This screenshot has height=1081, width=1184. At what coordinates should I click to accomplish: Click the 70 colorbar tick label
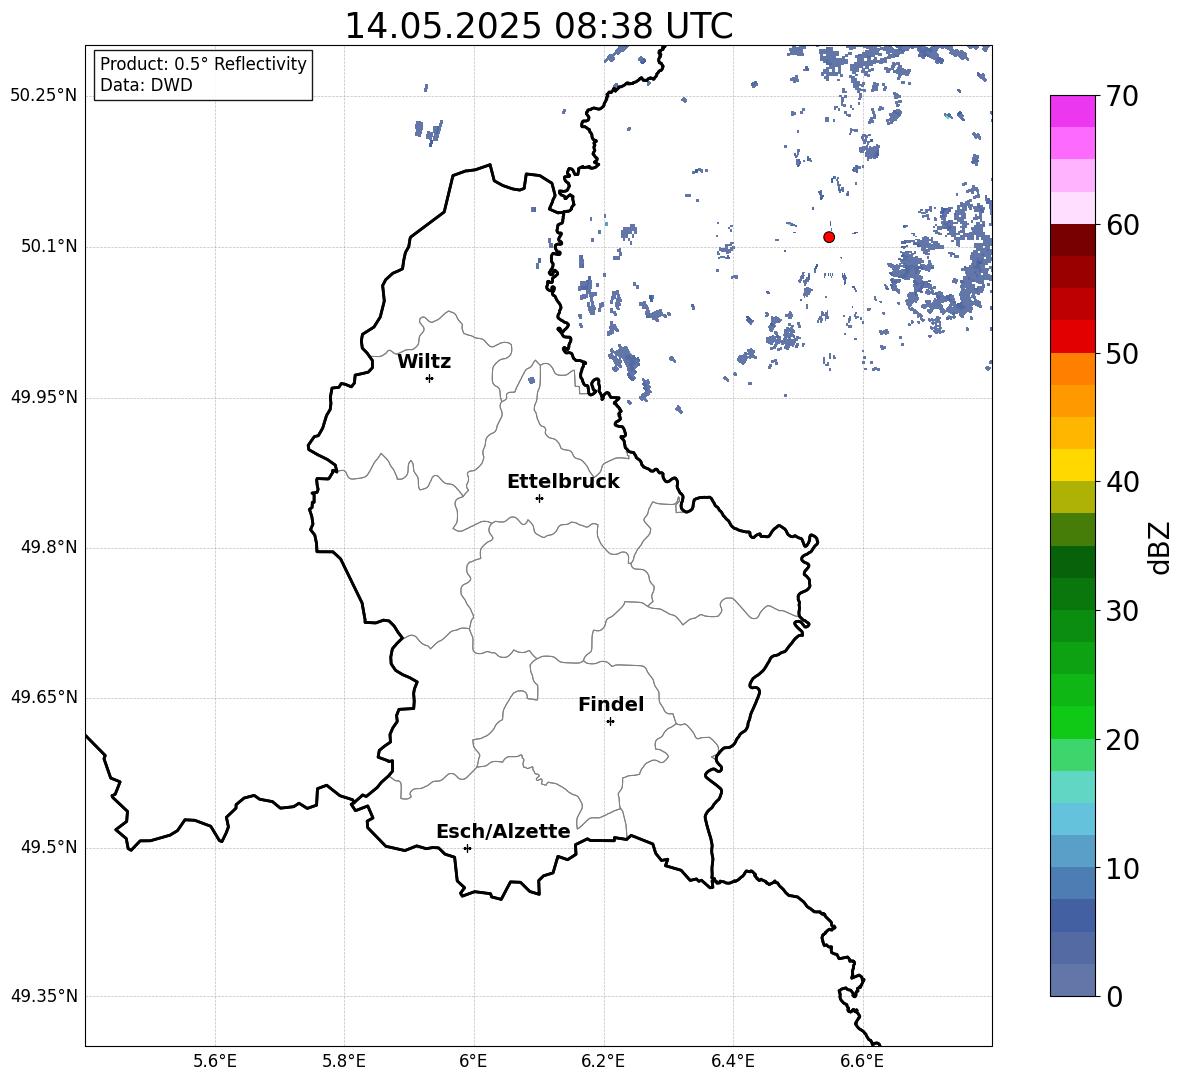[x=1122, y=96]
